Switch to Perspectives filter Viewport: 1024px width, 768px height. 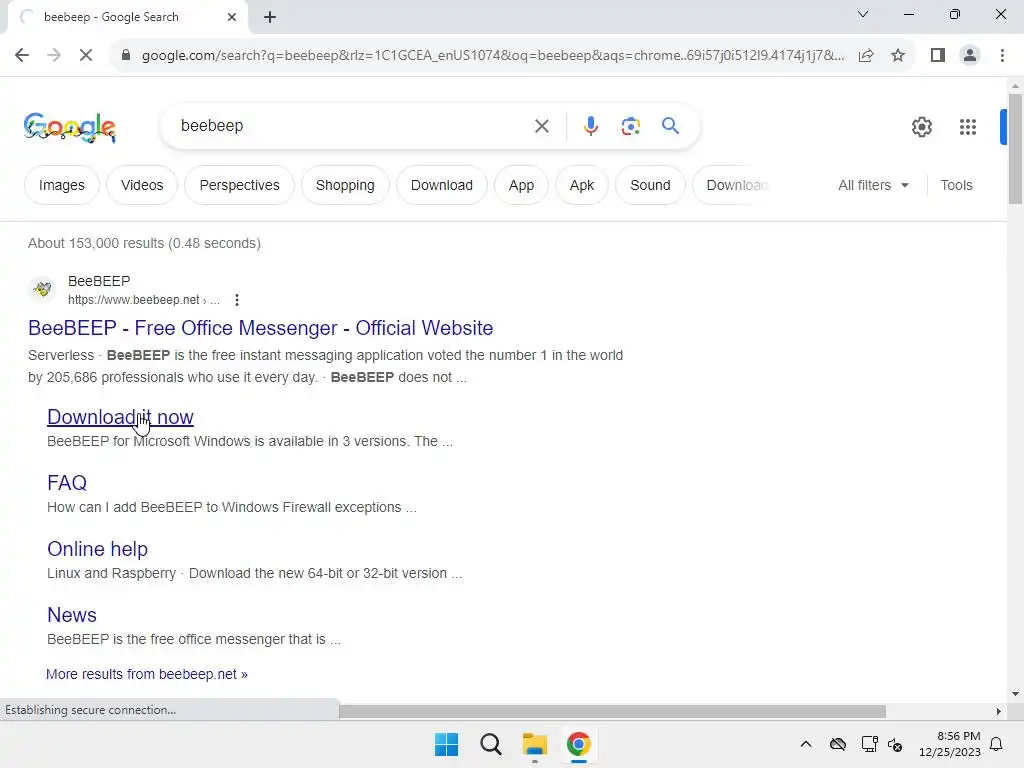239,185
